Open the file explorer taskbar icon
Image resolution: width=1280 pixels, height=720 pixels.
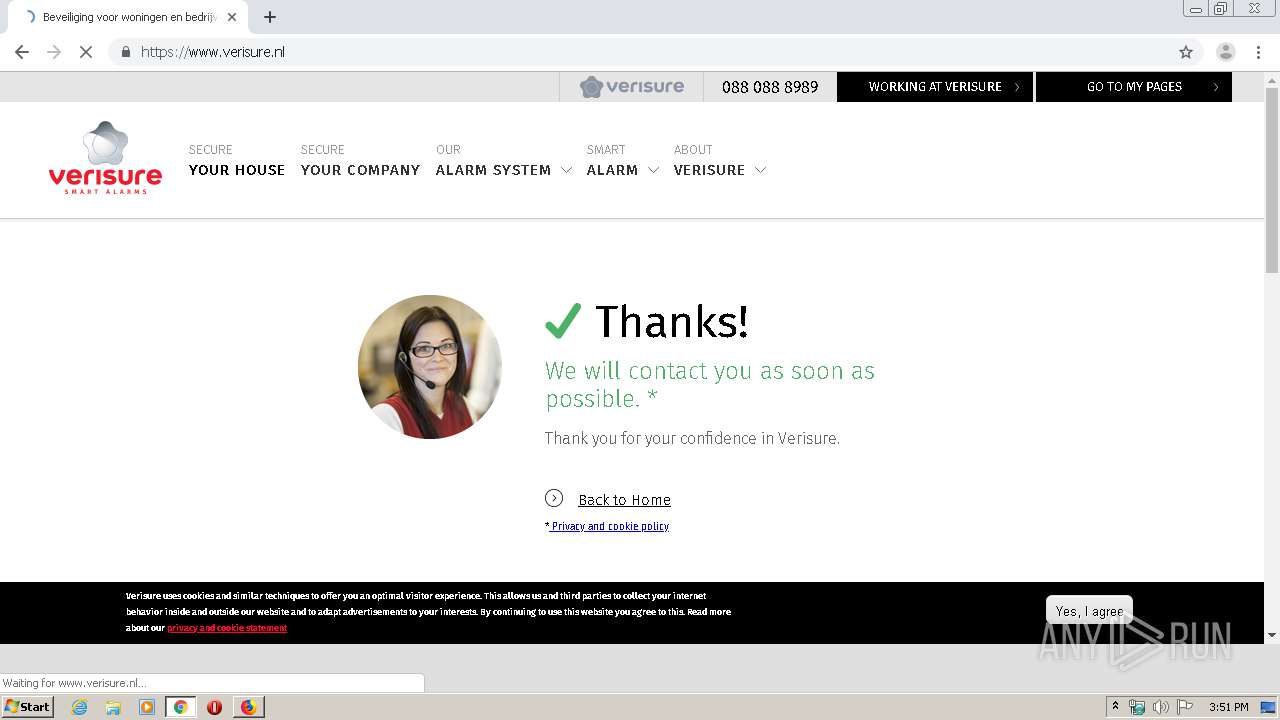point(113,707)
